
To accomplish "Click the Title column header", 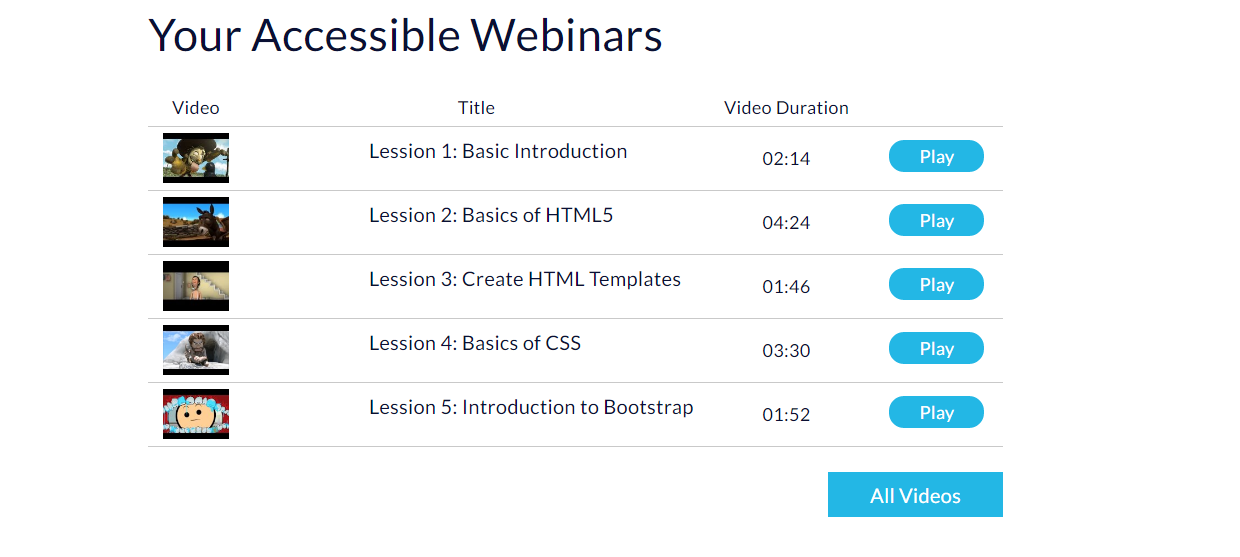I will 476,108.
